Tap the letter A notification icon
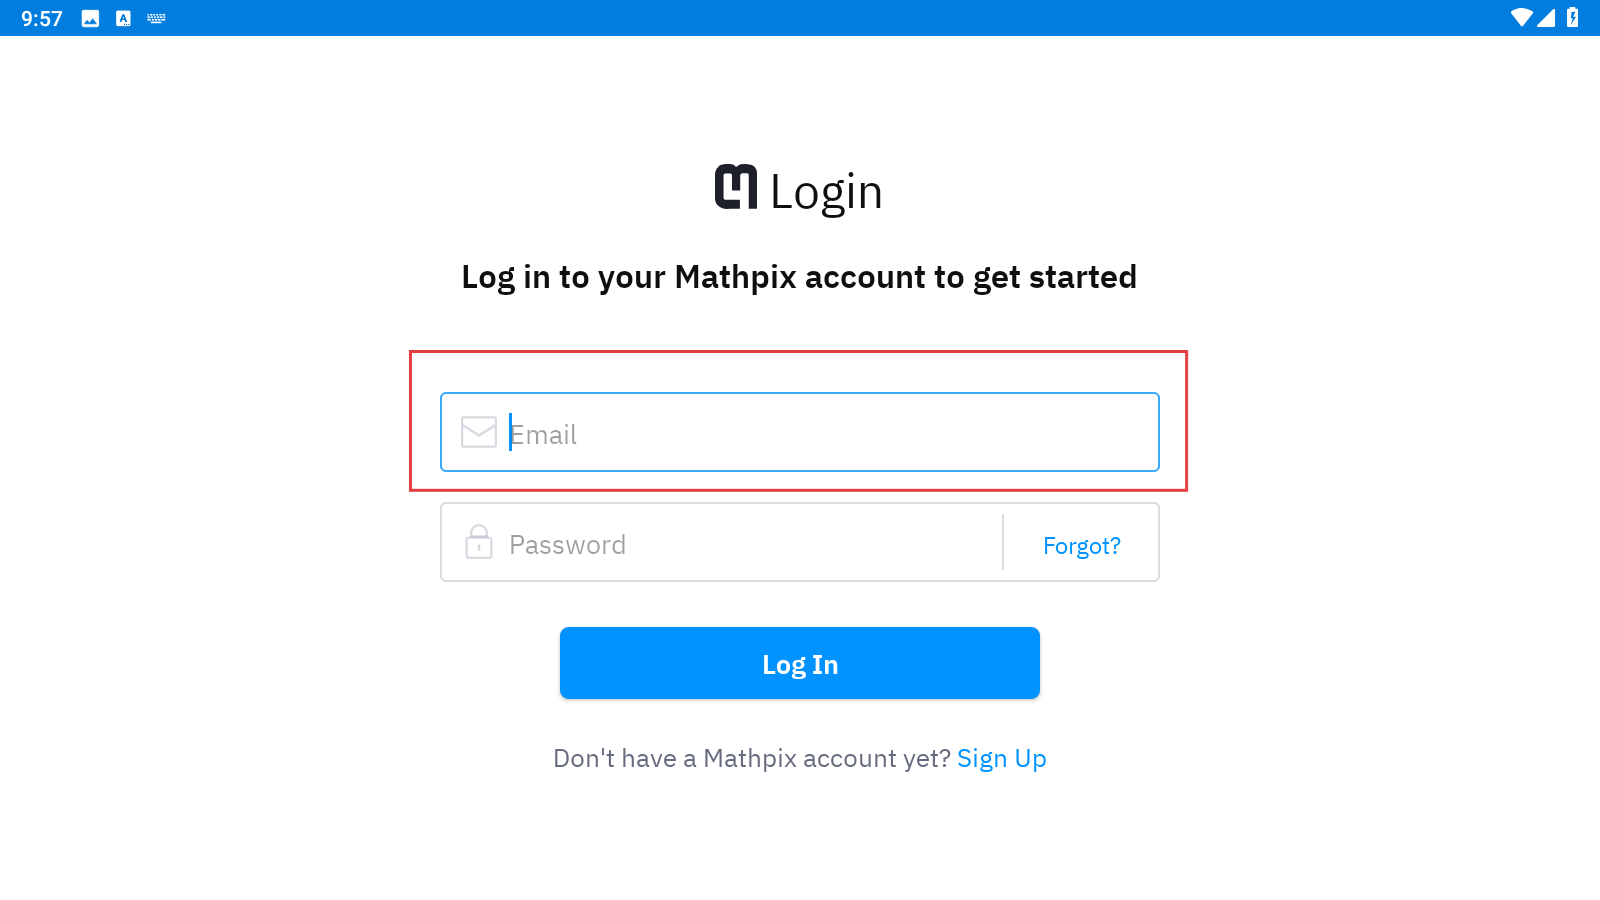The width and height of the screenshot is (1600, 900). click(123, 18)
